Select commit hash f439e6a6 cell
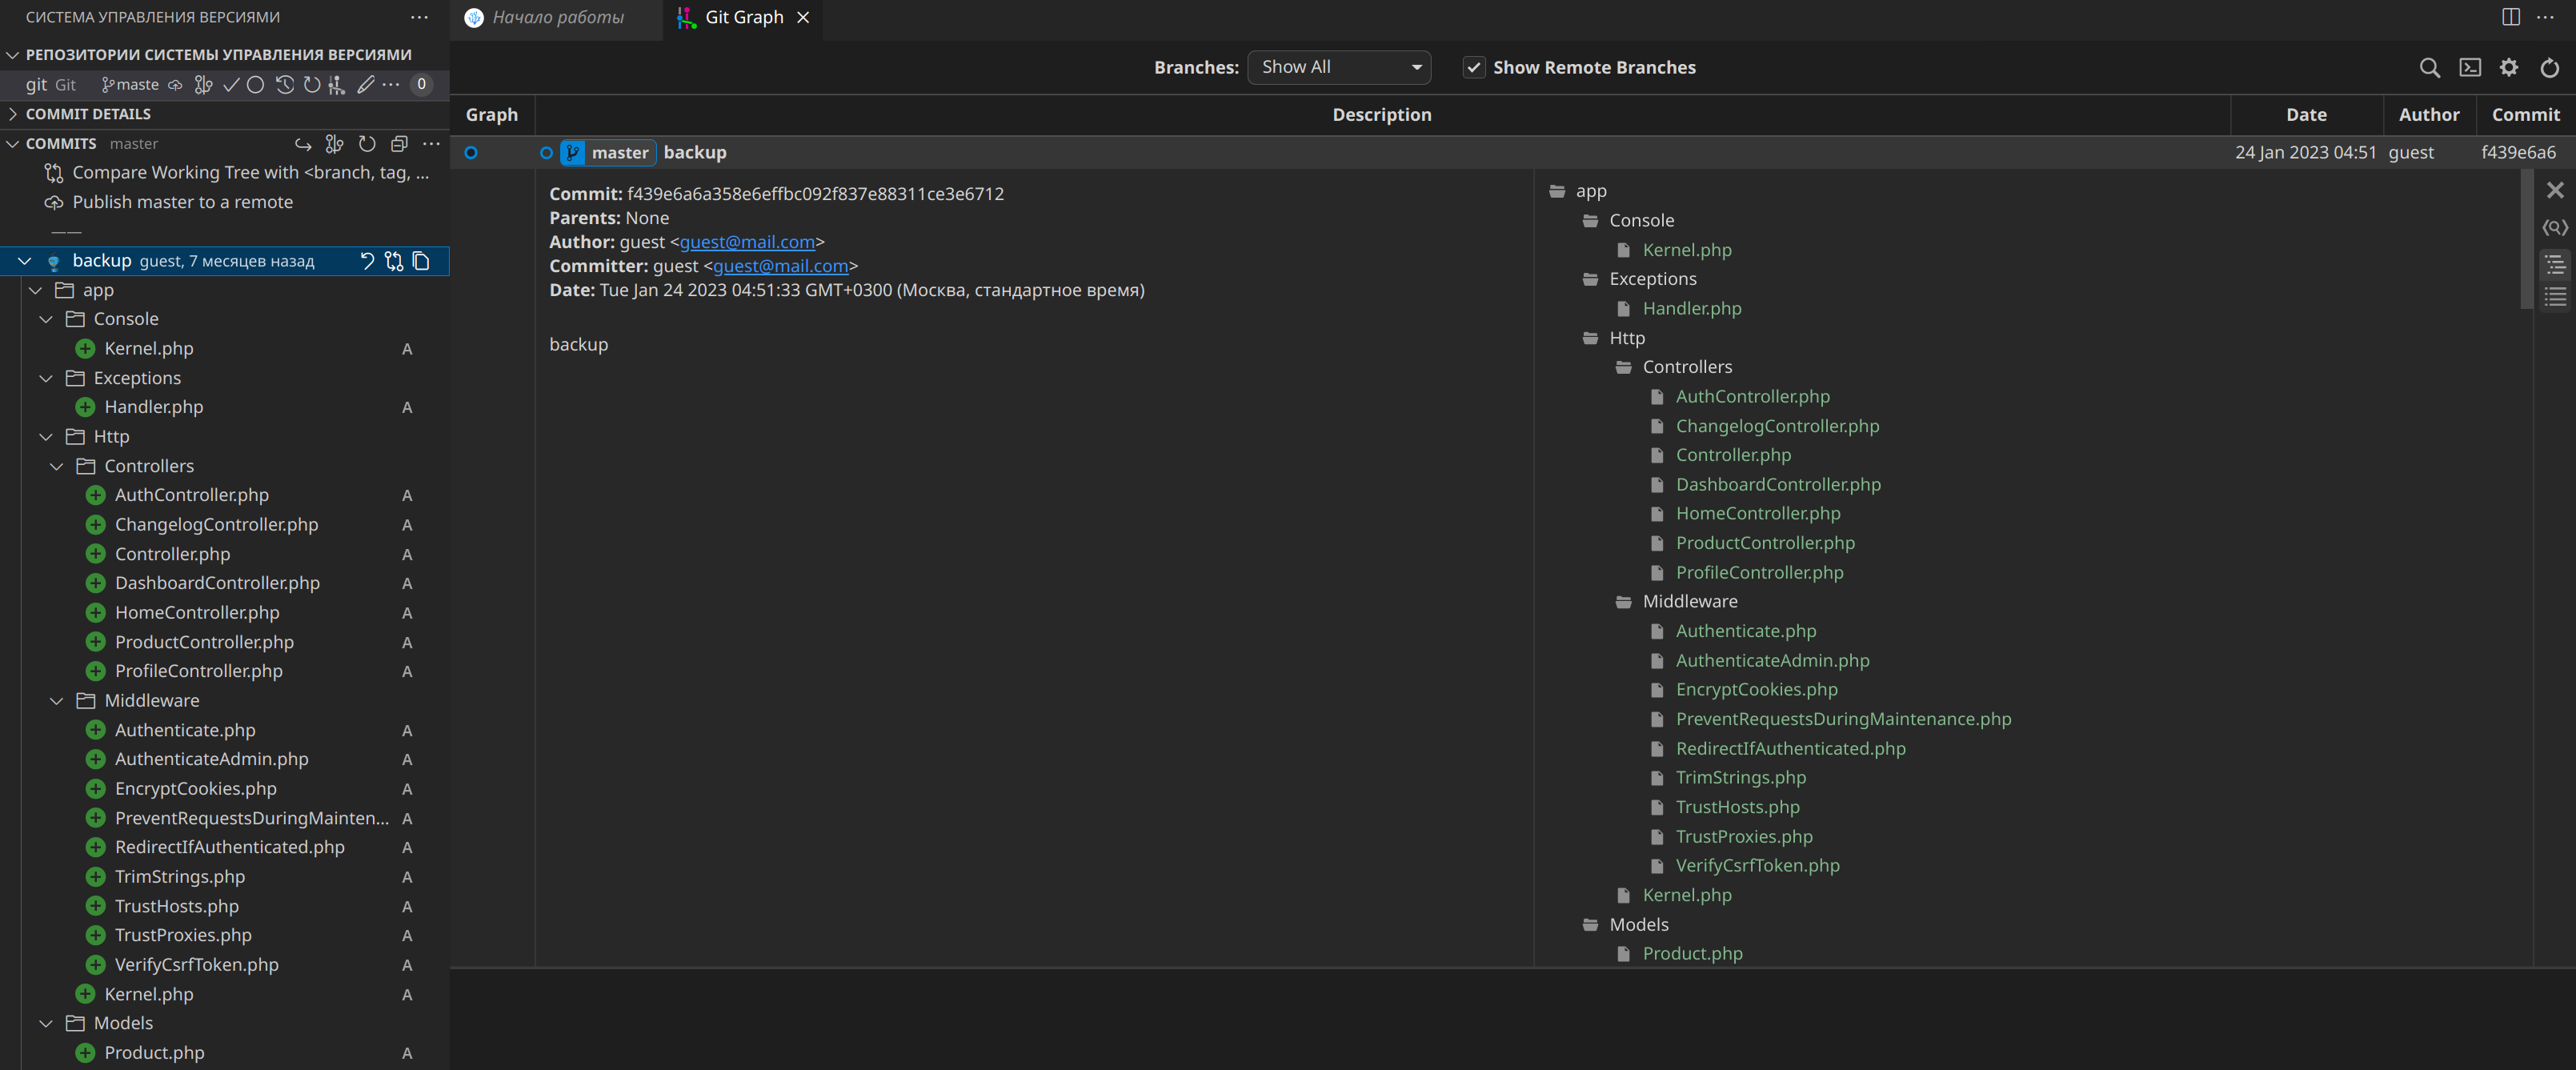The height and width of the screenshot is (1070, 2576). pyautogui.click(x=2518, y=153)
